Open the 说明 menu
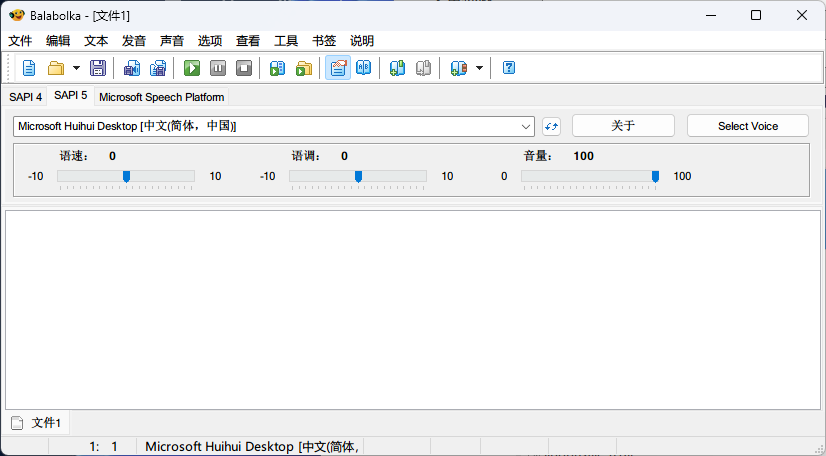The width and height of the screenshot is (826, 456). click(x=362, y=41)
